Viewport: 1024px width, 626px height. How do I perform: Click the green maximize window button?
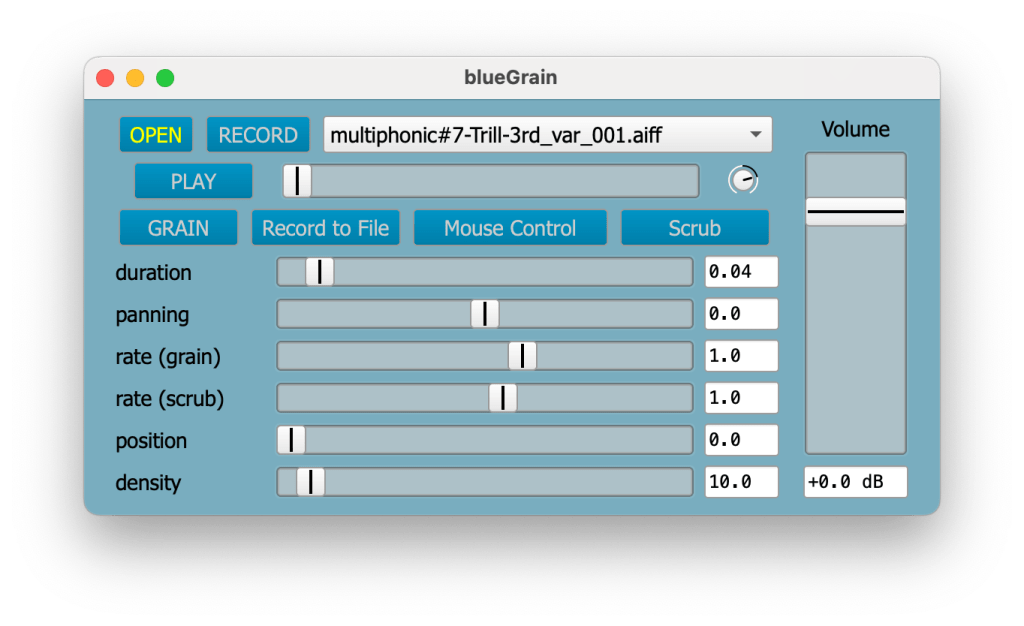(x=165, y=78)
